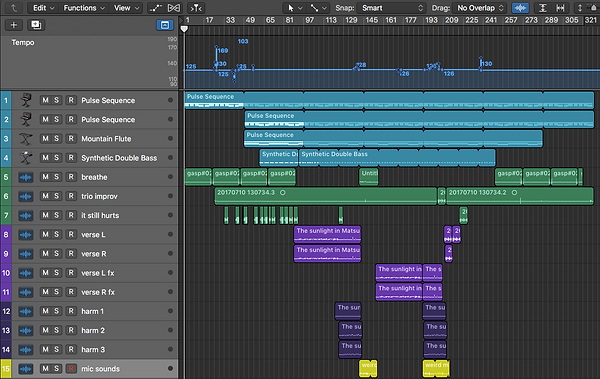Solo the verse L track
Image resolution: width=600 pixels, height=379 pixels.
(57, 234)
